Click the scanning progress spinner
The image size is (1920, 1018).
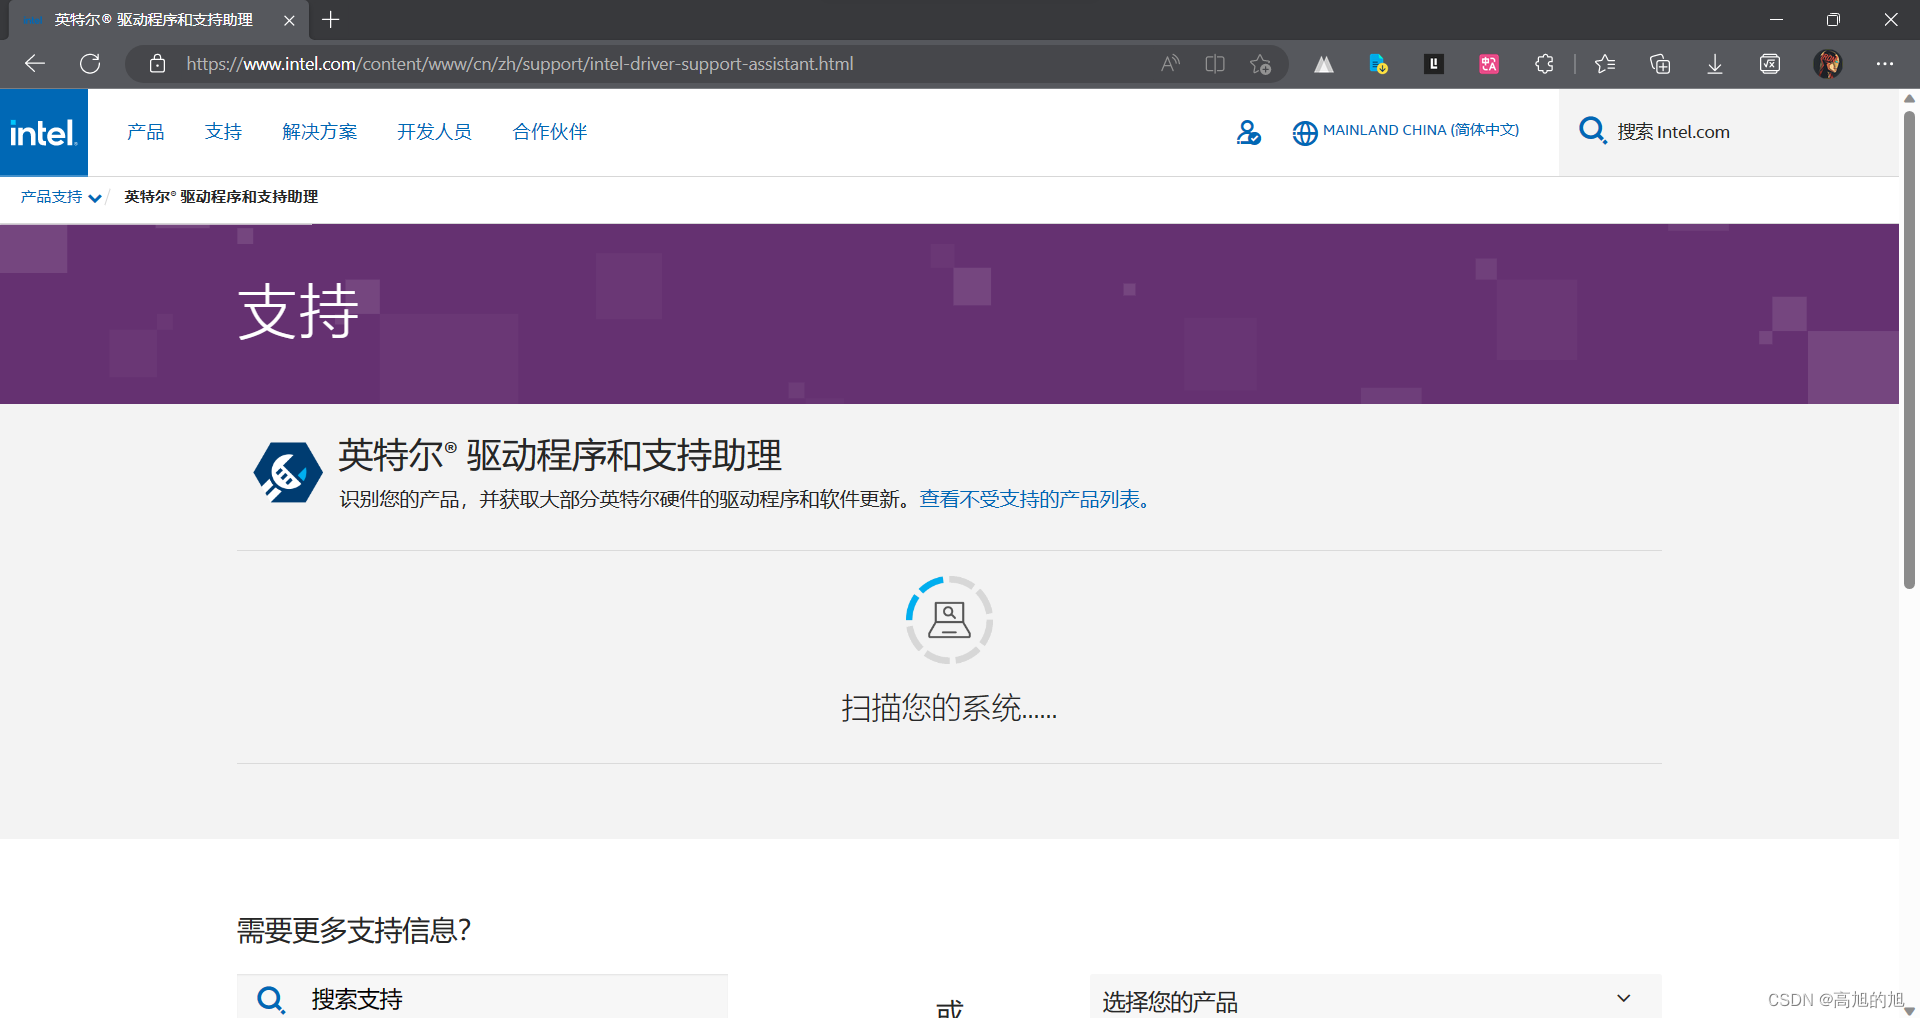tap(949, 620)
